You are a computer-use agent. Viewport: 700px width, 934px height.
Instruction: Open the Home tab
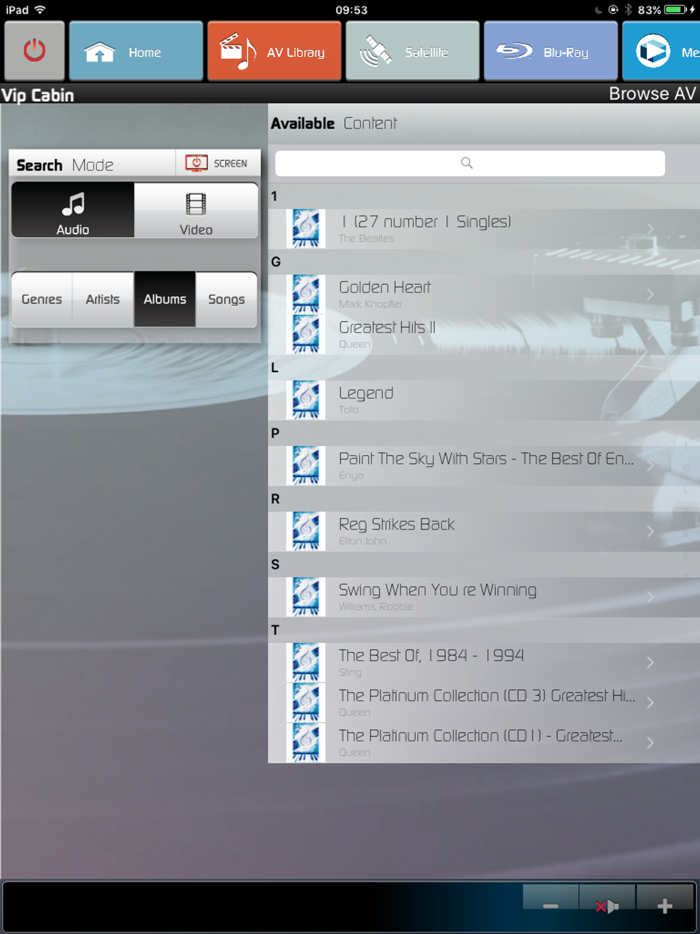tap(136, 51)
